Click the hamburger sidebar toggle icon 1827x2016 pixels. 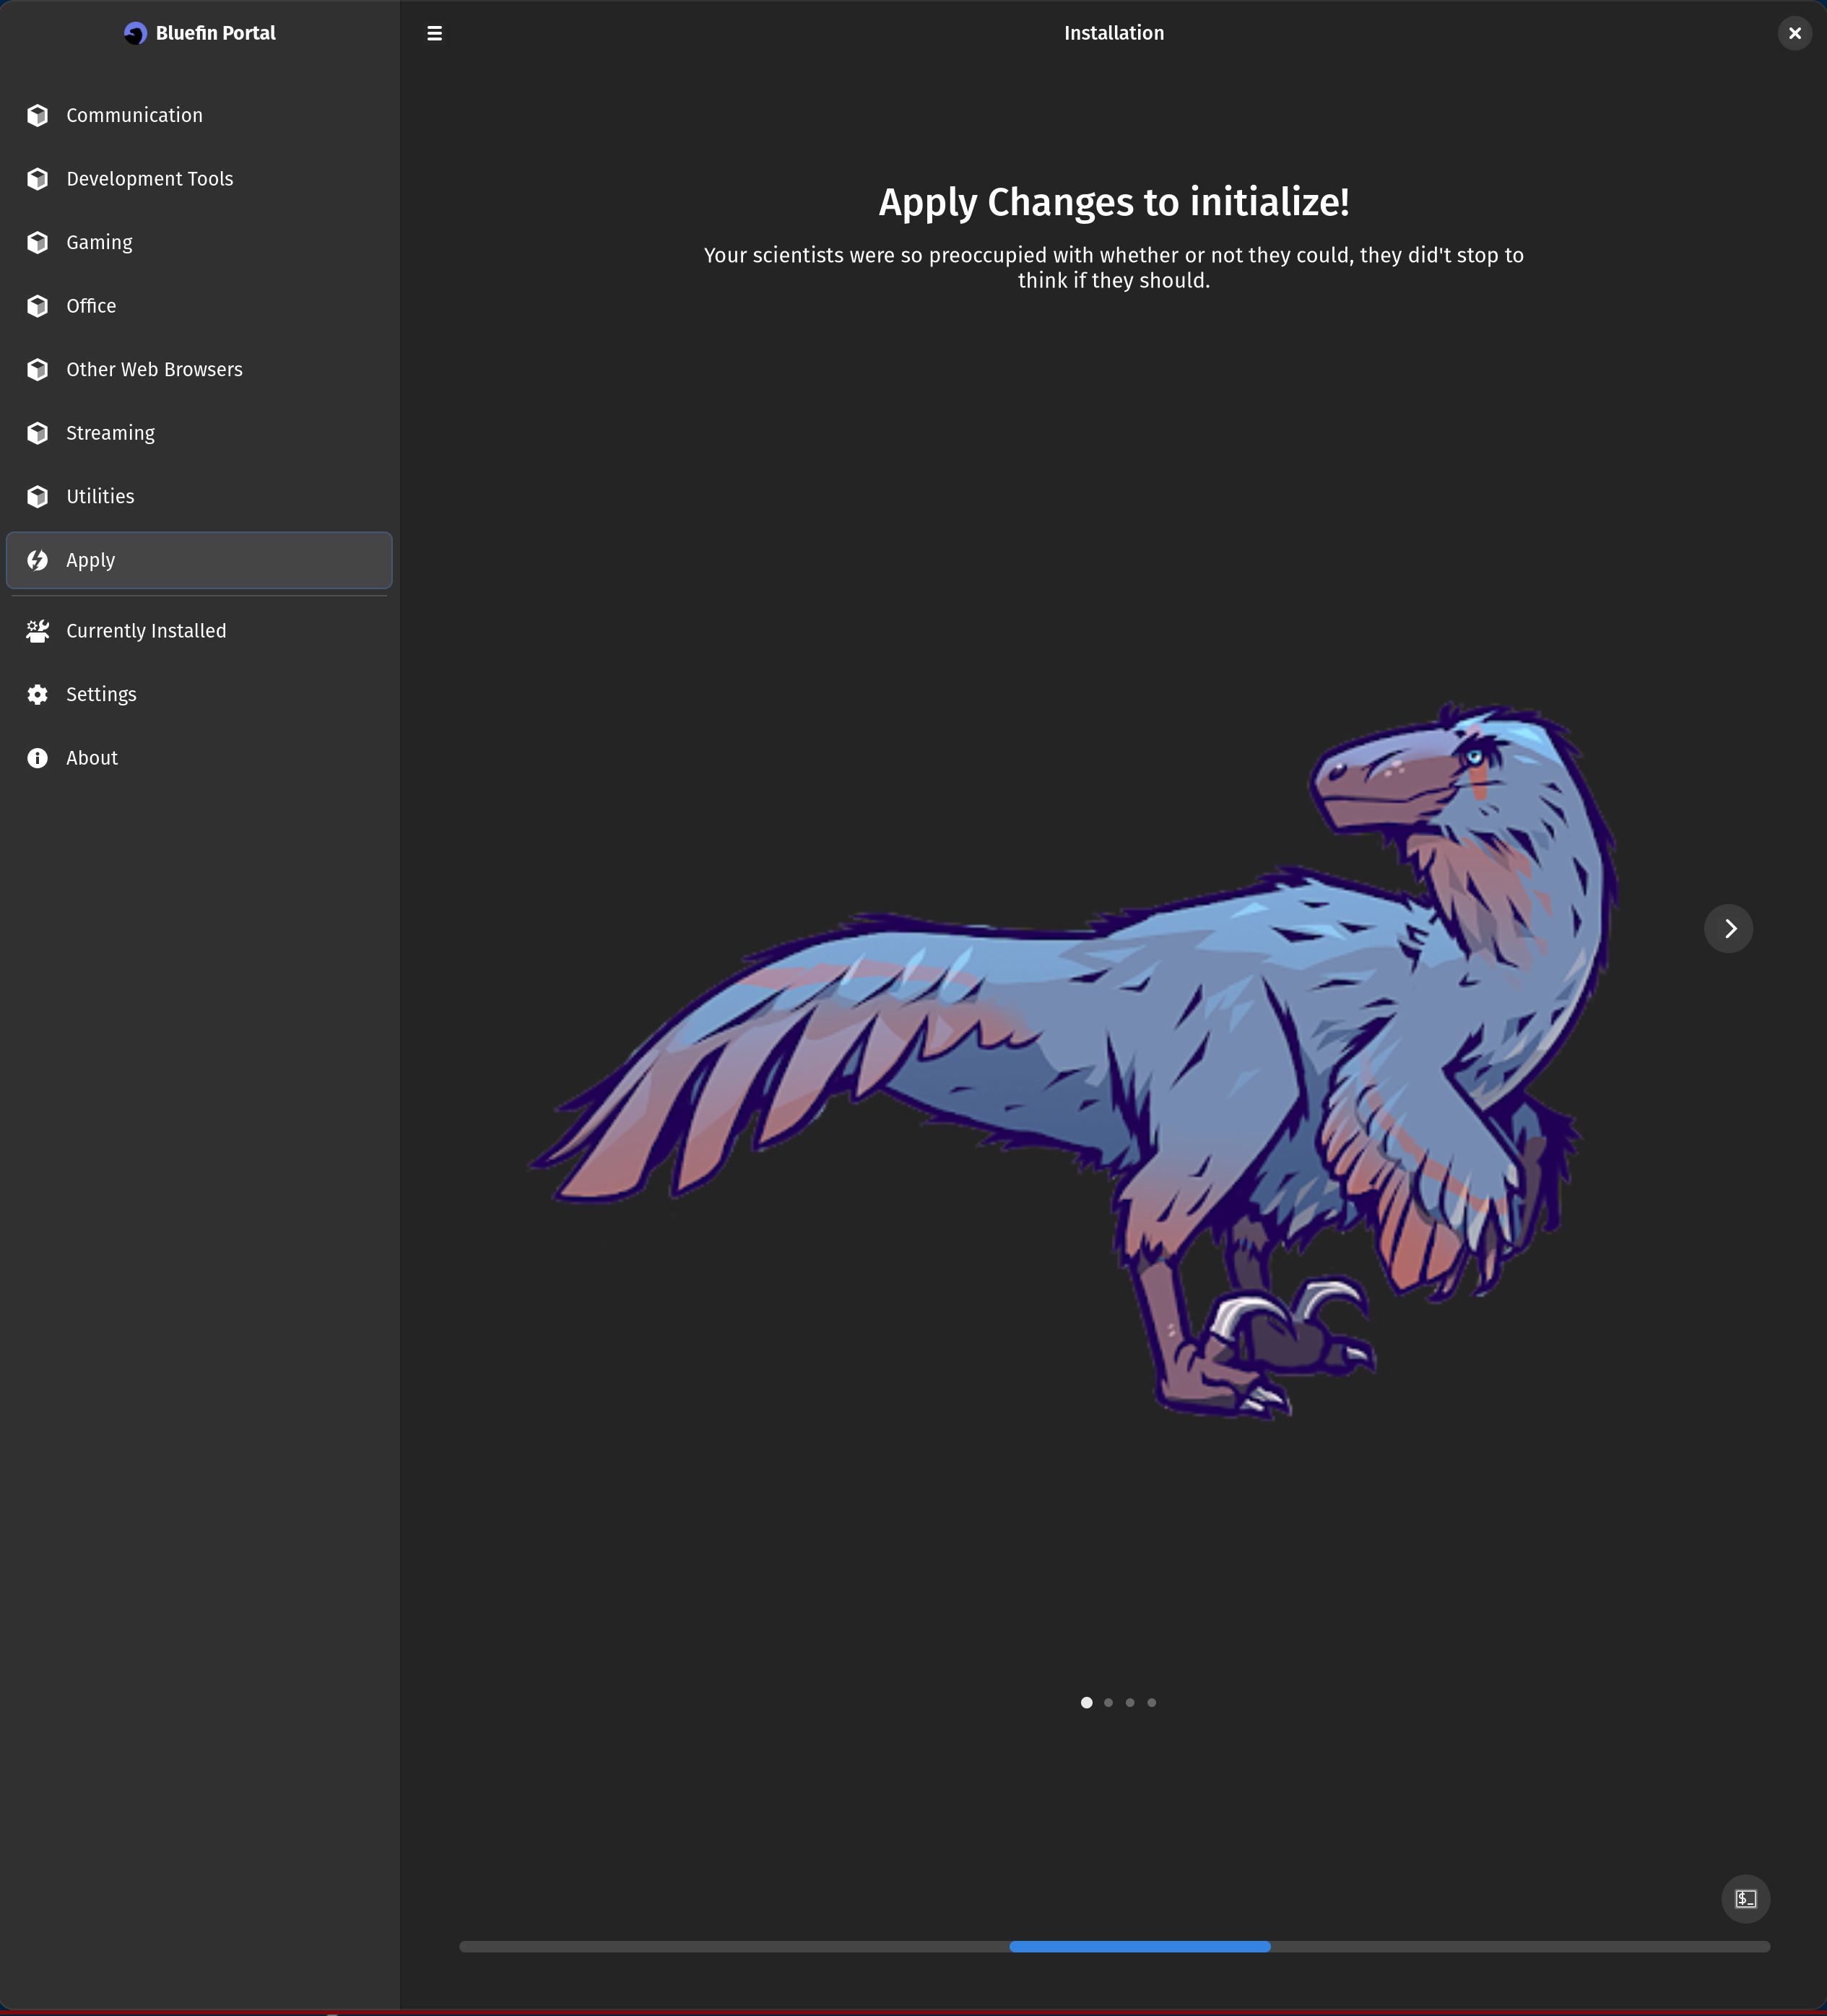click(434, 33)
